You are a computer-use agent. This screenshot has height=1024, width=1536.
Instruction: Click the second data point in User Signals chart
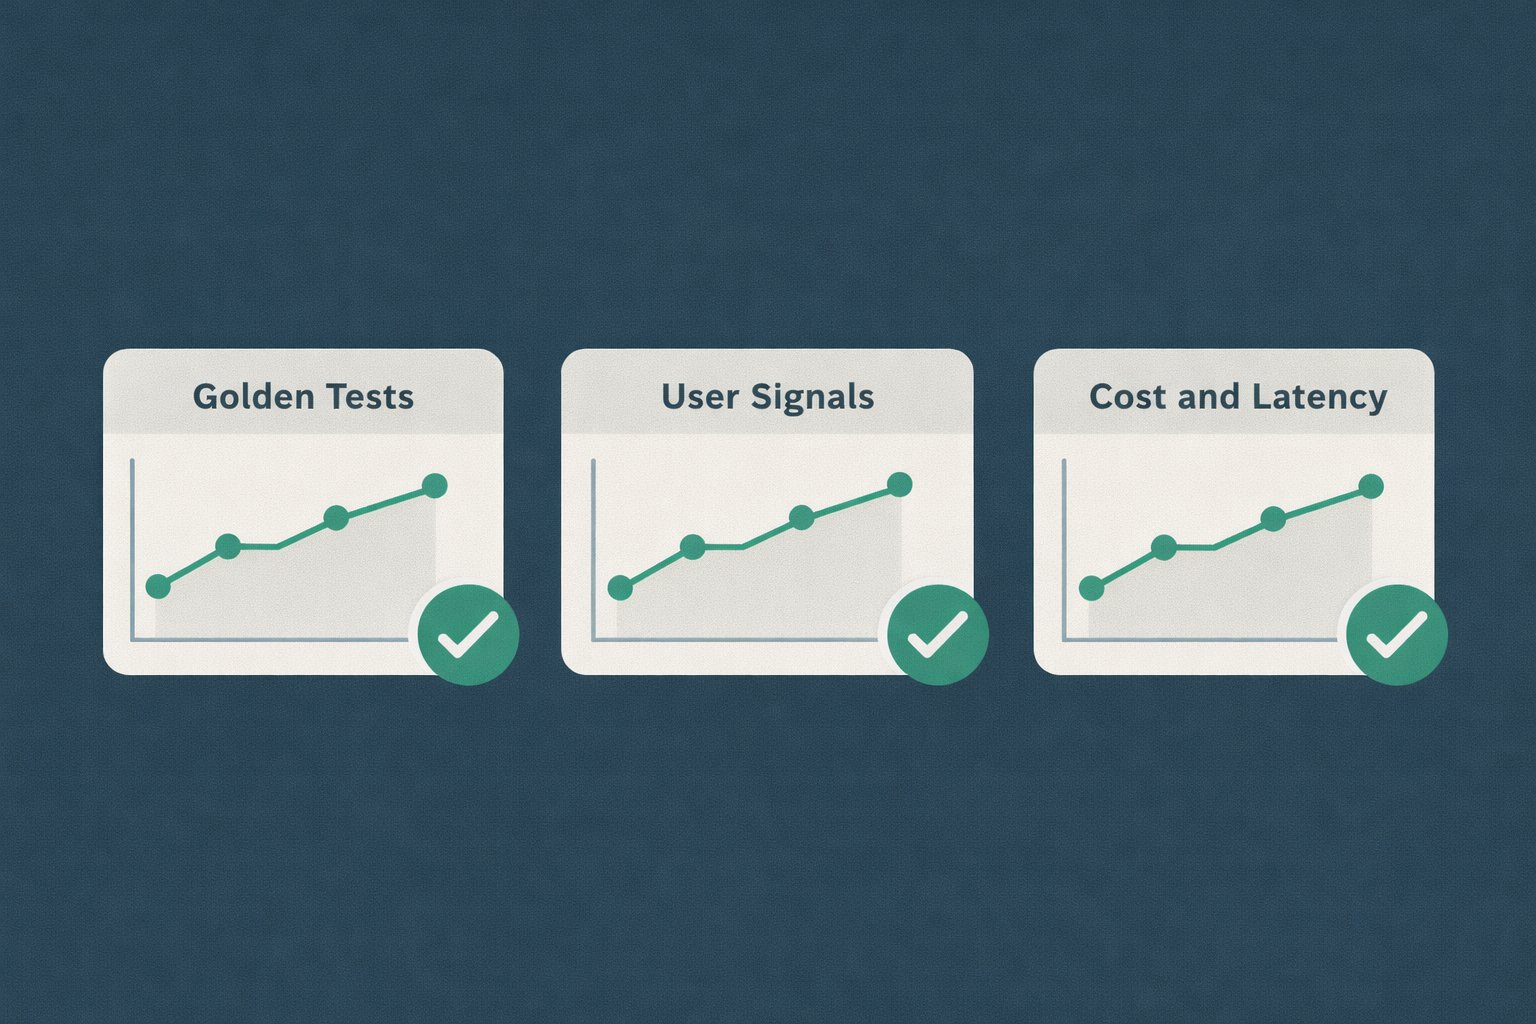pyautogui.click(x=692, y=547)
